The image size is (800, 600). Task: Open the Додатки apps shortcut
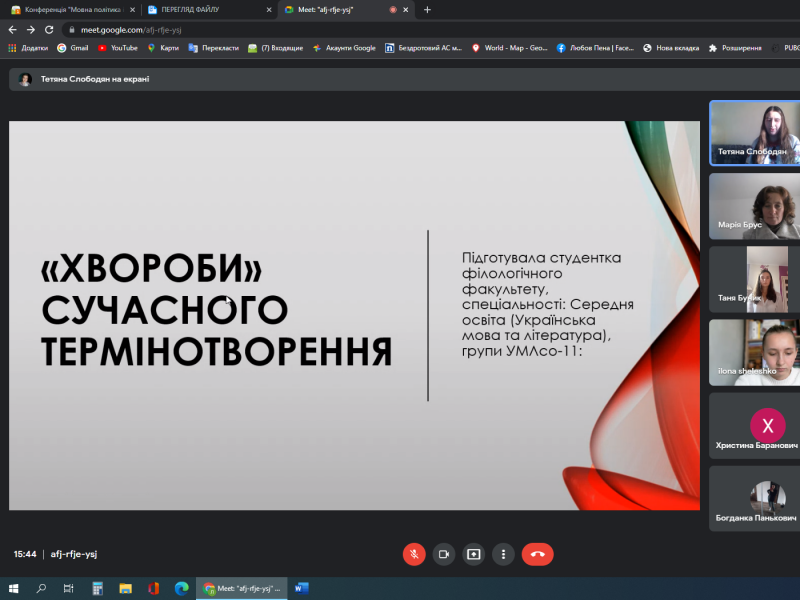coord(28,47)
